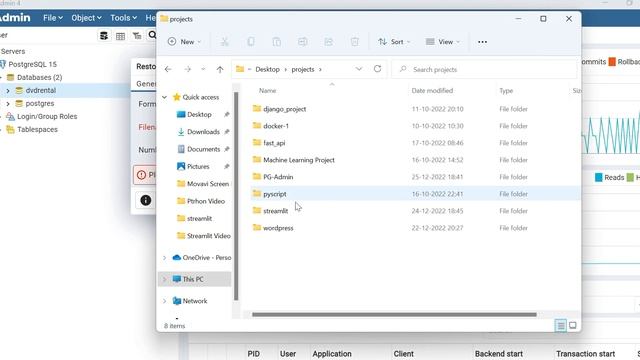Click the Copy icon in Explorer toolbar
The height and width of the screenshot is (360, 640).
251,42
